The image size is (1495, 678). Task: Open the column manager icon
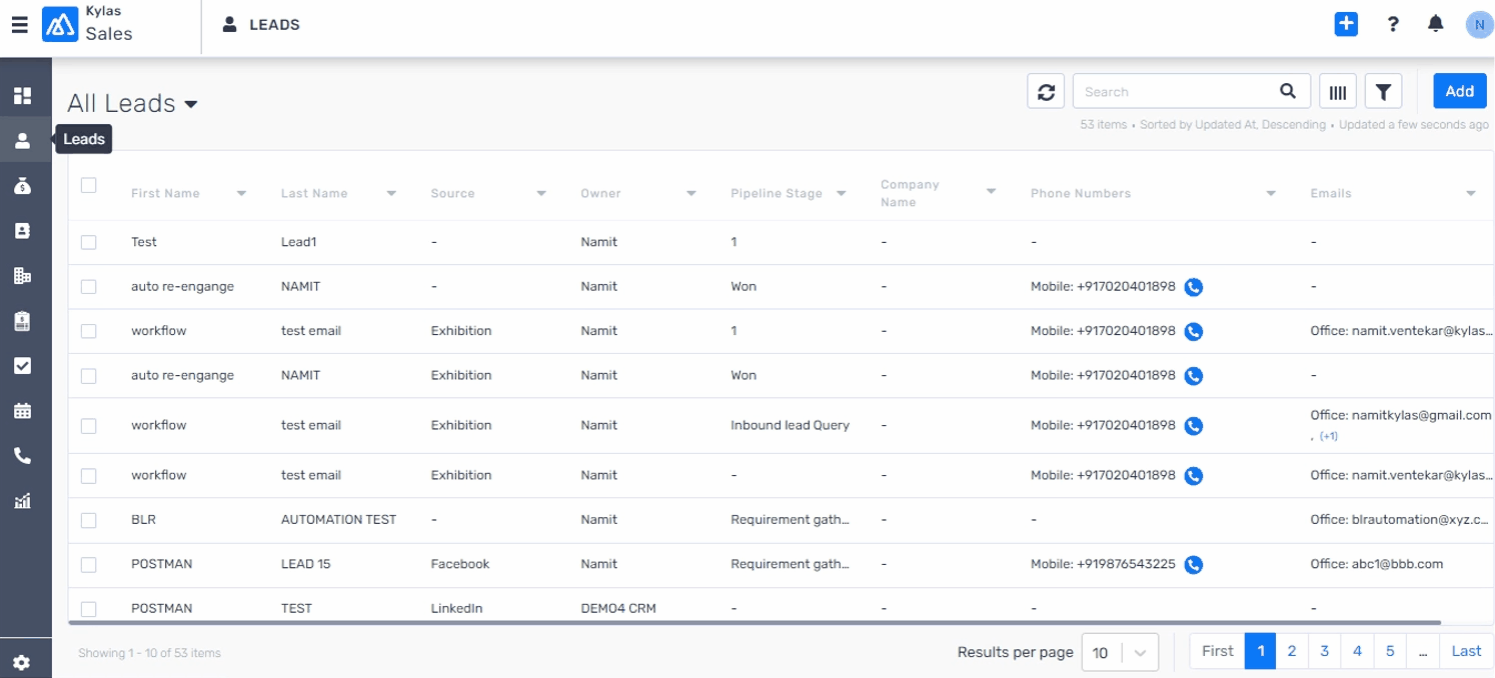pos(1338,92)
